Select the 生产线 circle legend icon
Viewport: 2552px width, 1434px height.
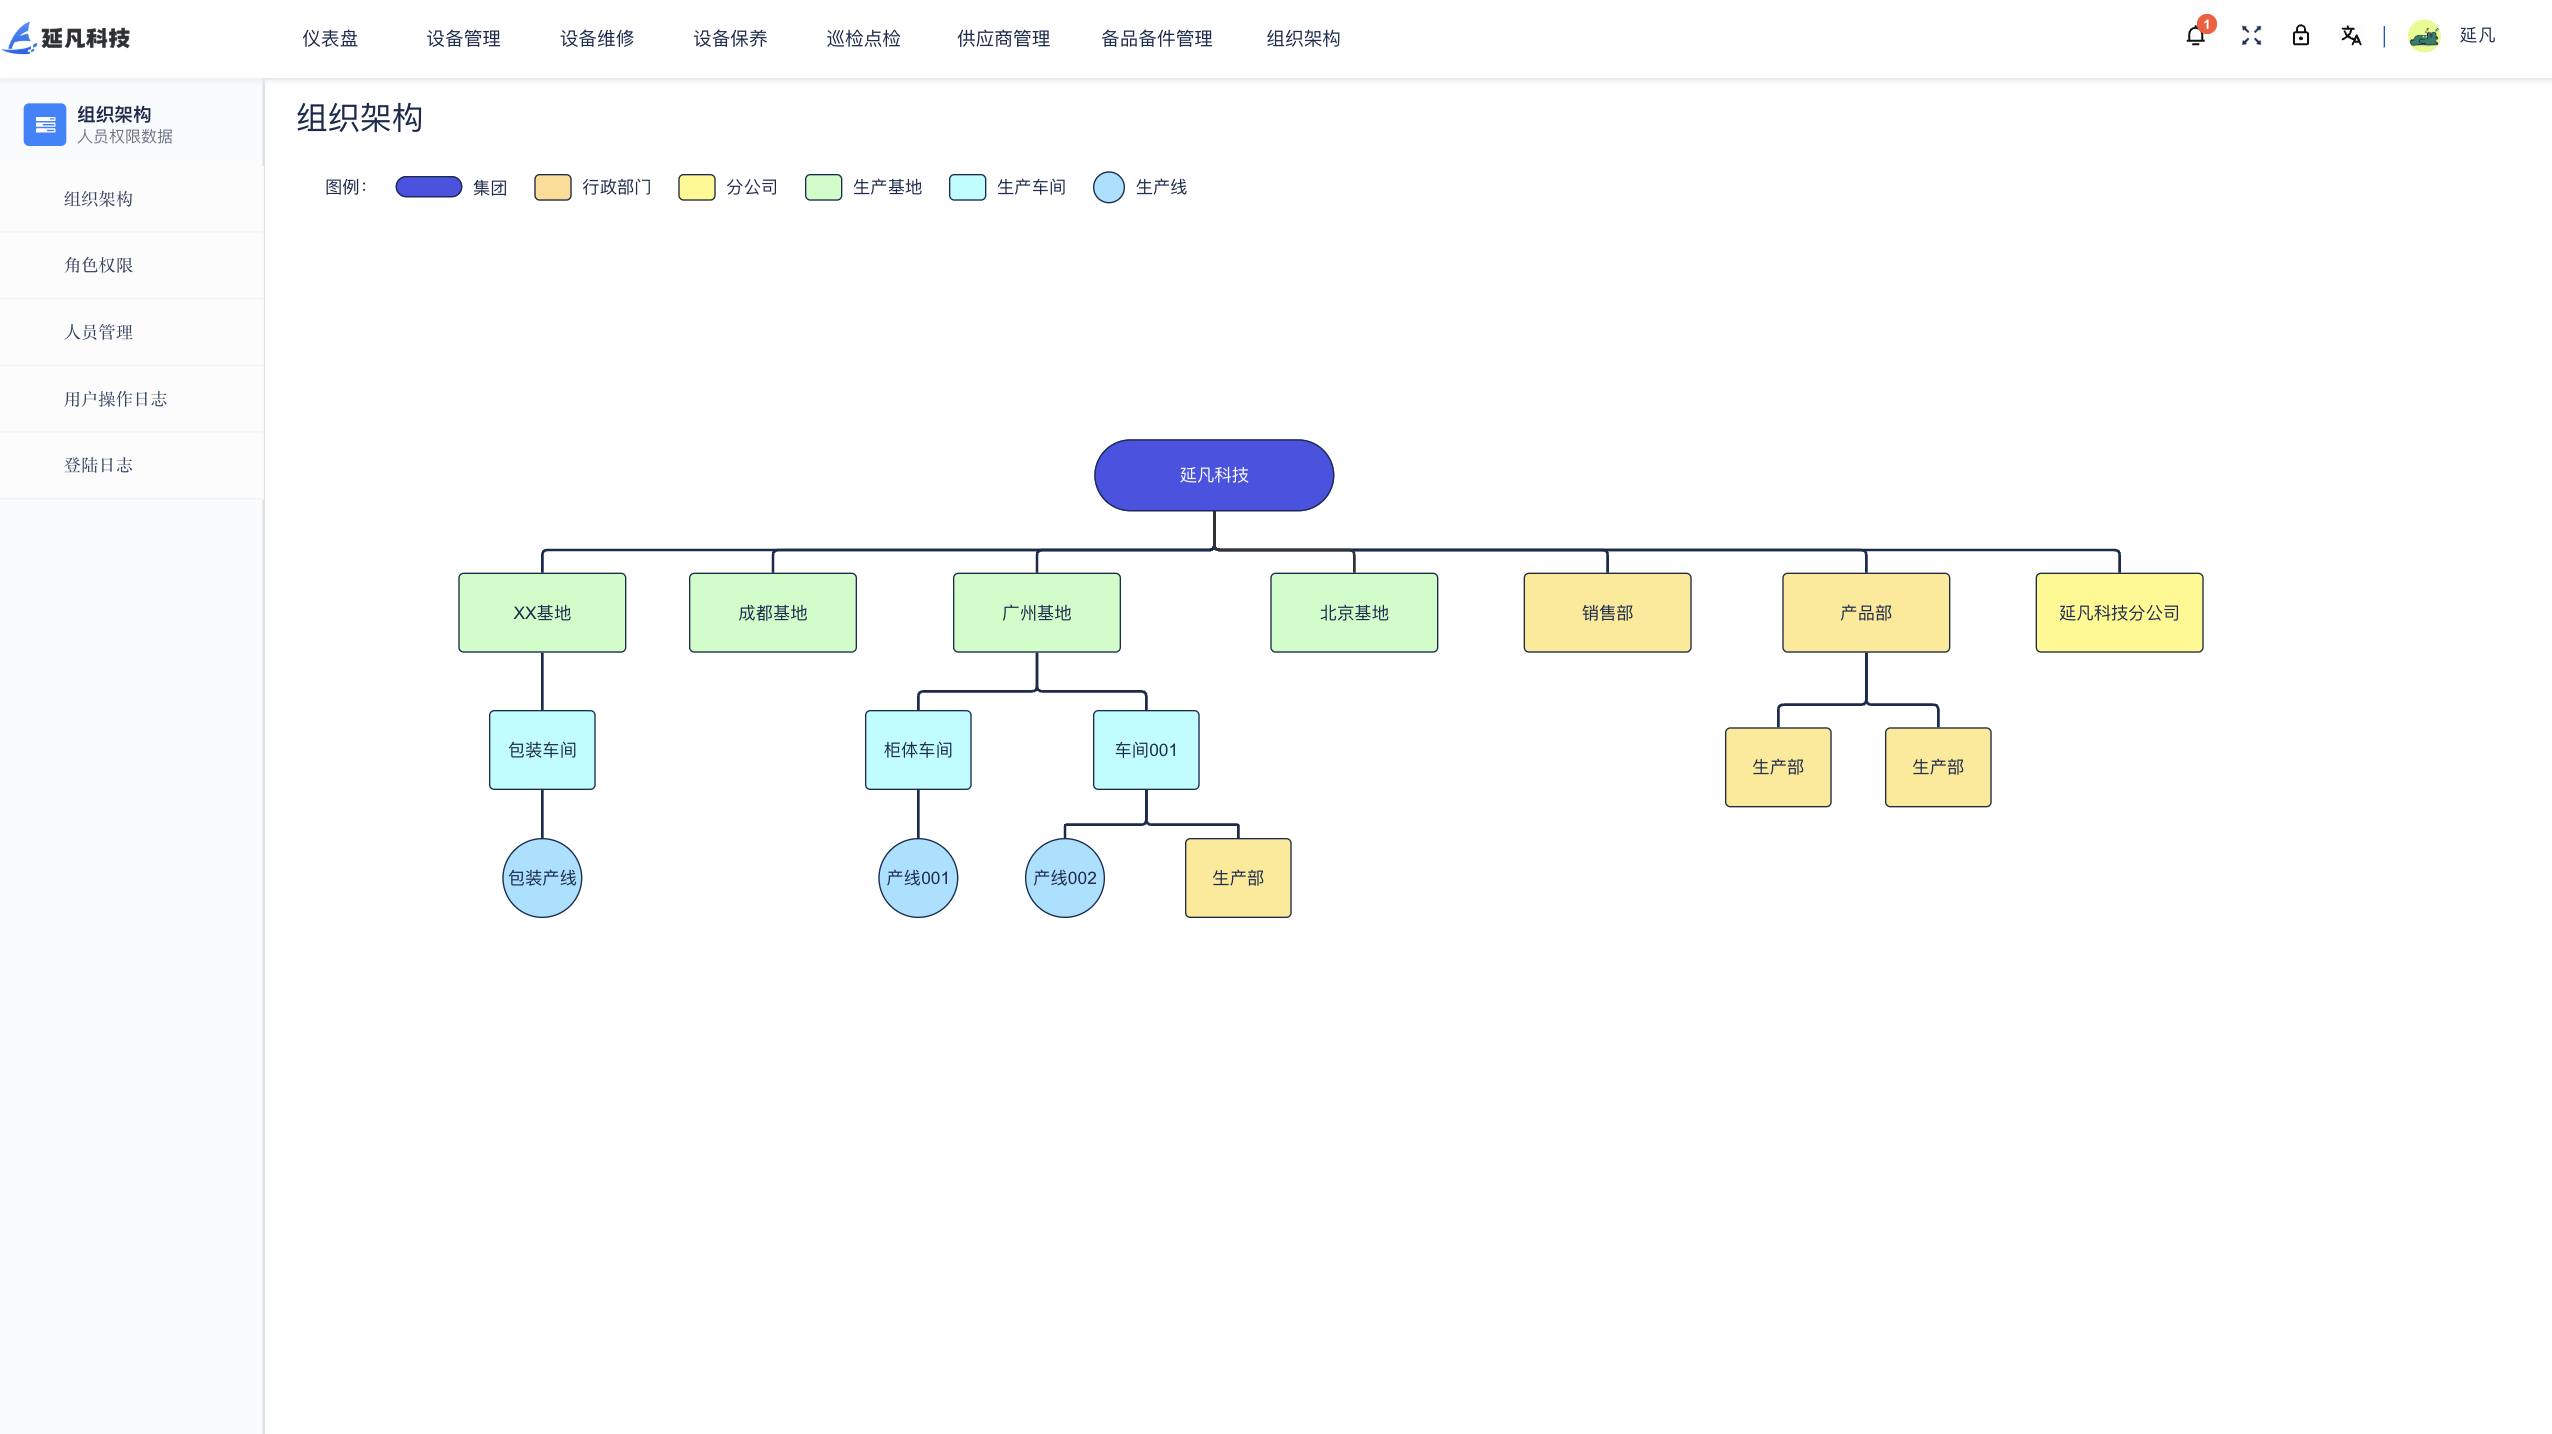point(1108,187)
